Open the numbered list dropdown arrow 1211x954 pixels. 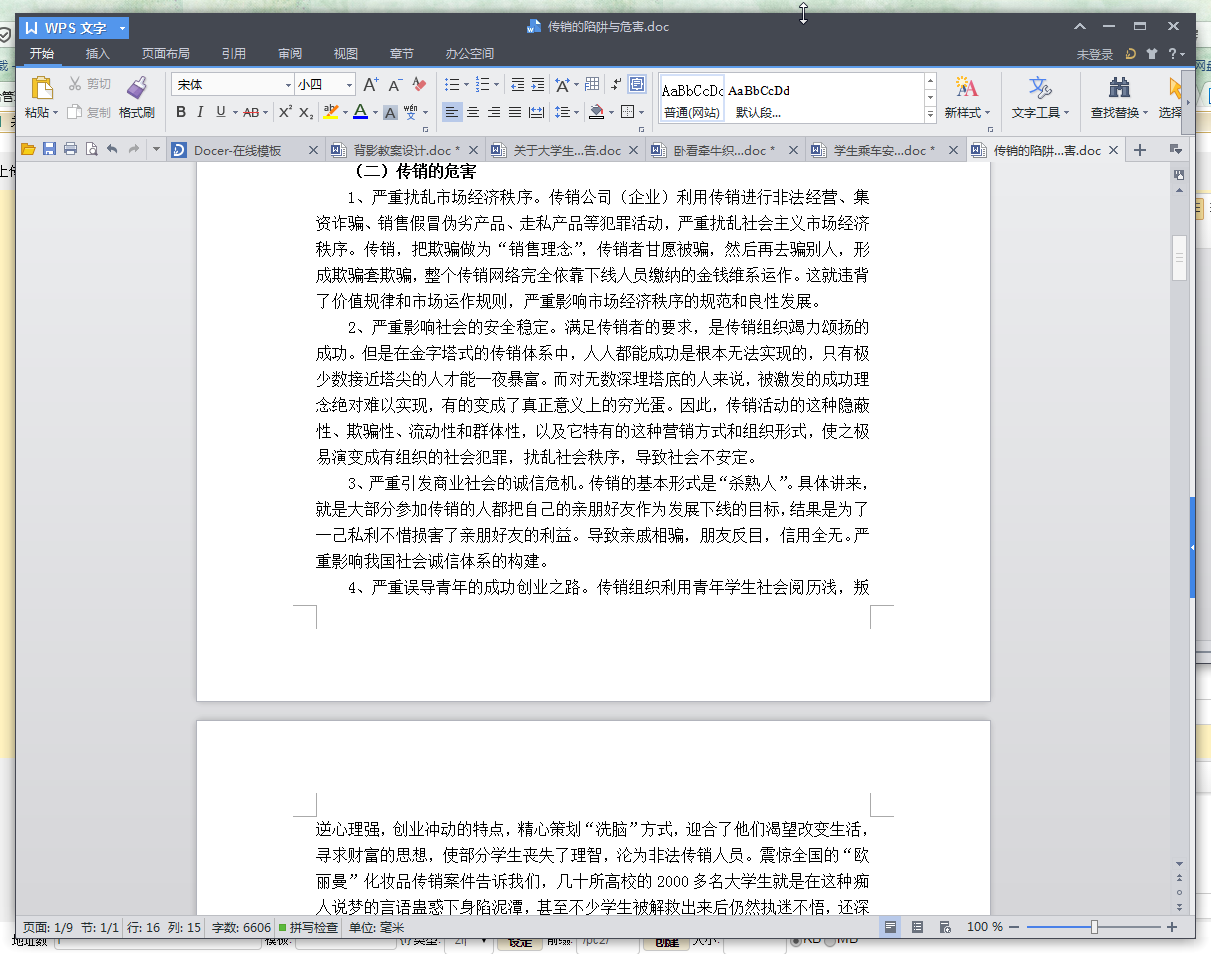point(498,85)
